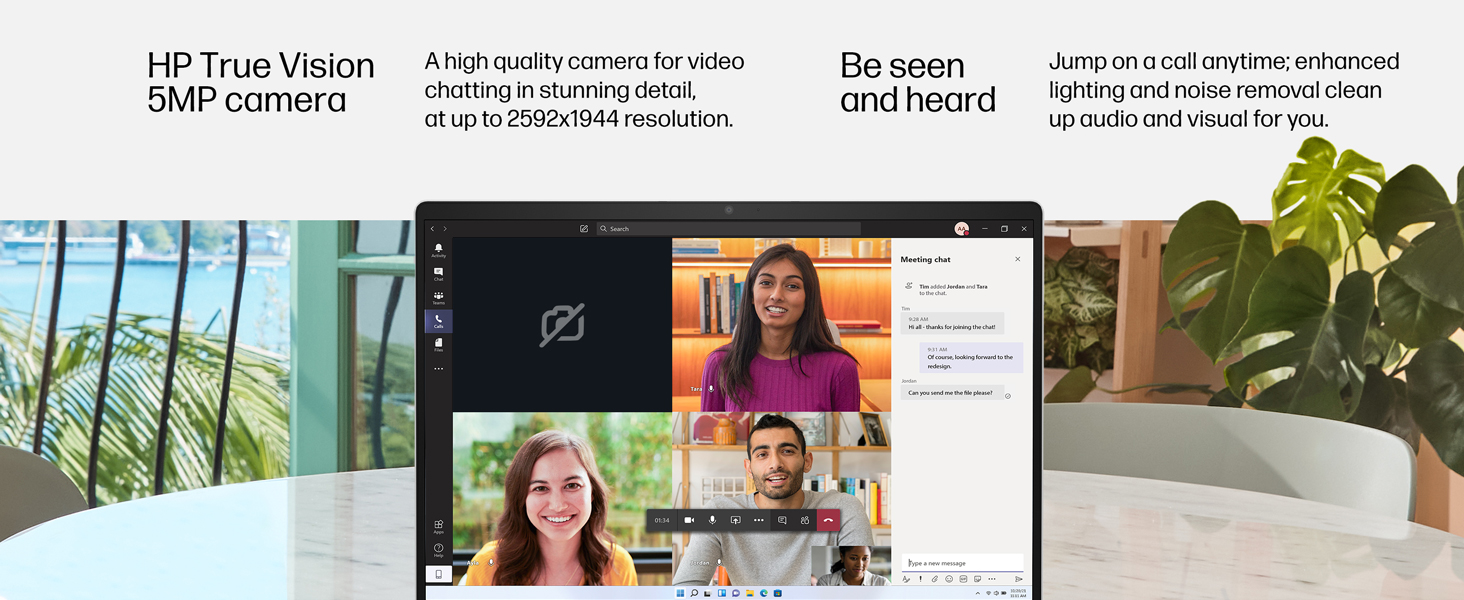Click Jordan's video tile
1464x600 pixels.
[x=781, y=498]
